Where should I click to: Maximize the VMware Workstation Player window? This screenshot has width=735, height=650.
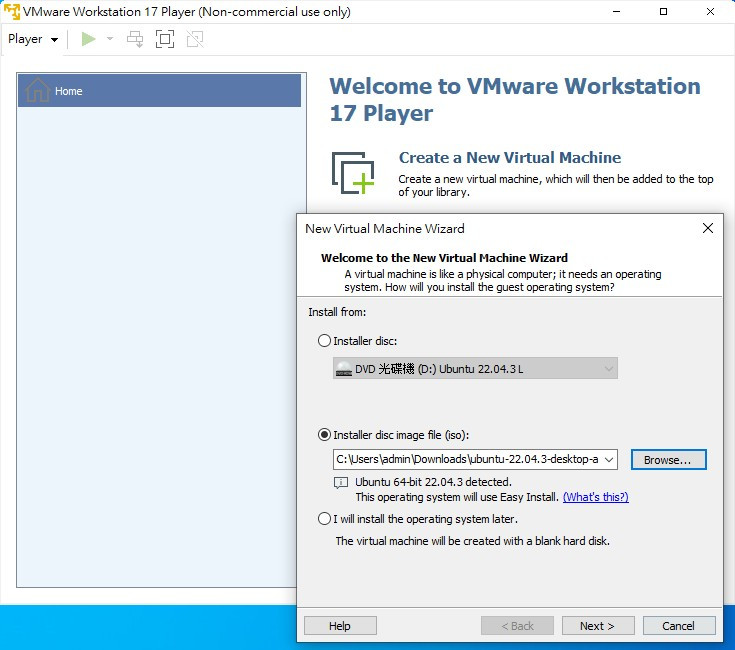coord(663,11)
